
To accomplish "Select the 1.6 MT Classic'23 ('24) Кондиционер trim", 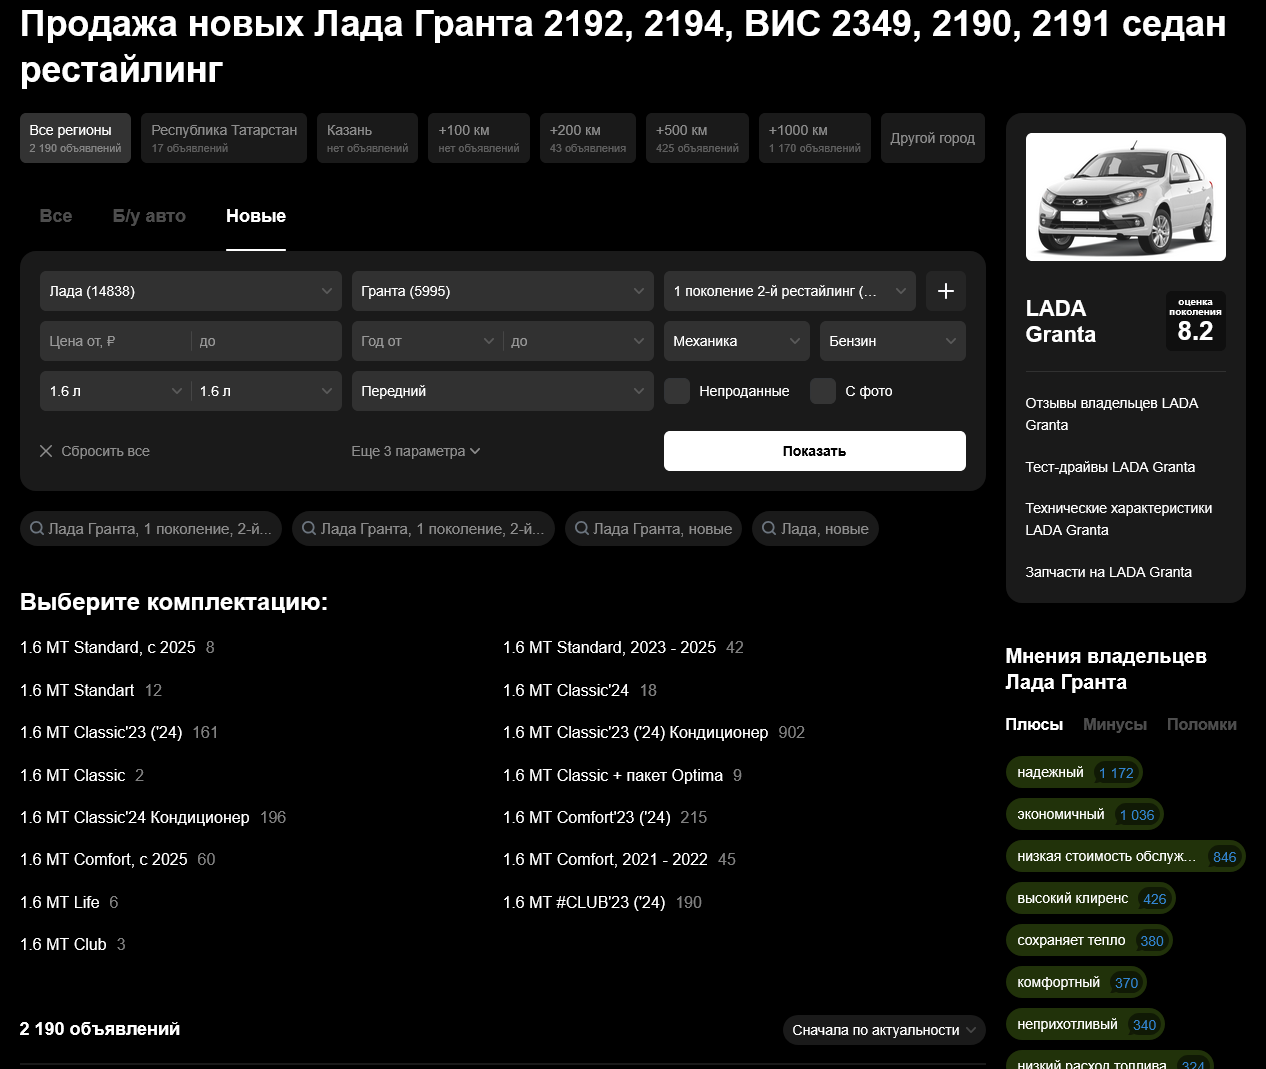I will (635, 732).
